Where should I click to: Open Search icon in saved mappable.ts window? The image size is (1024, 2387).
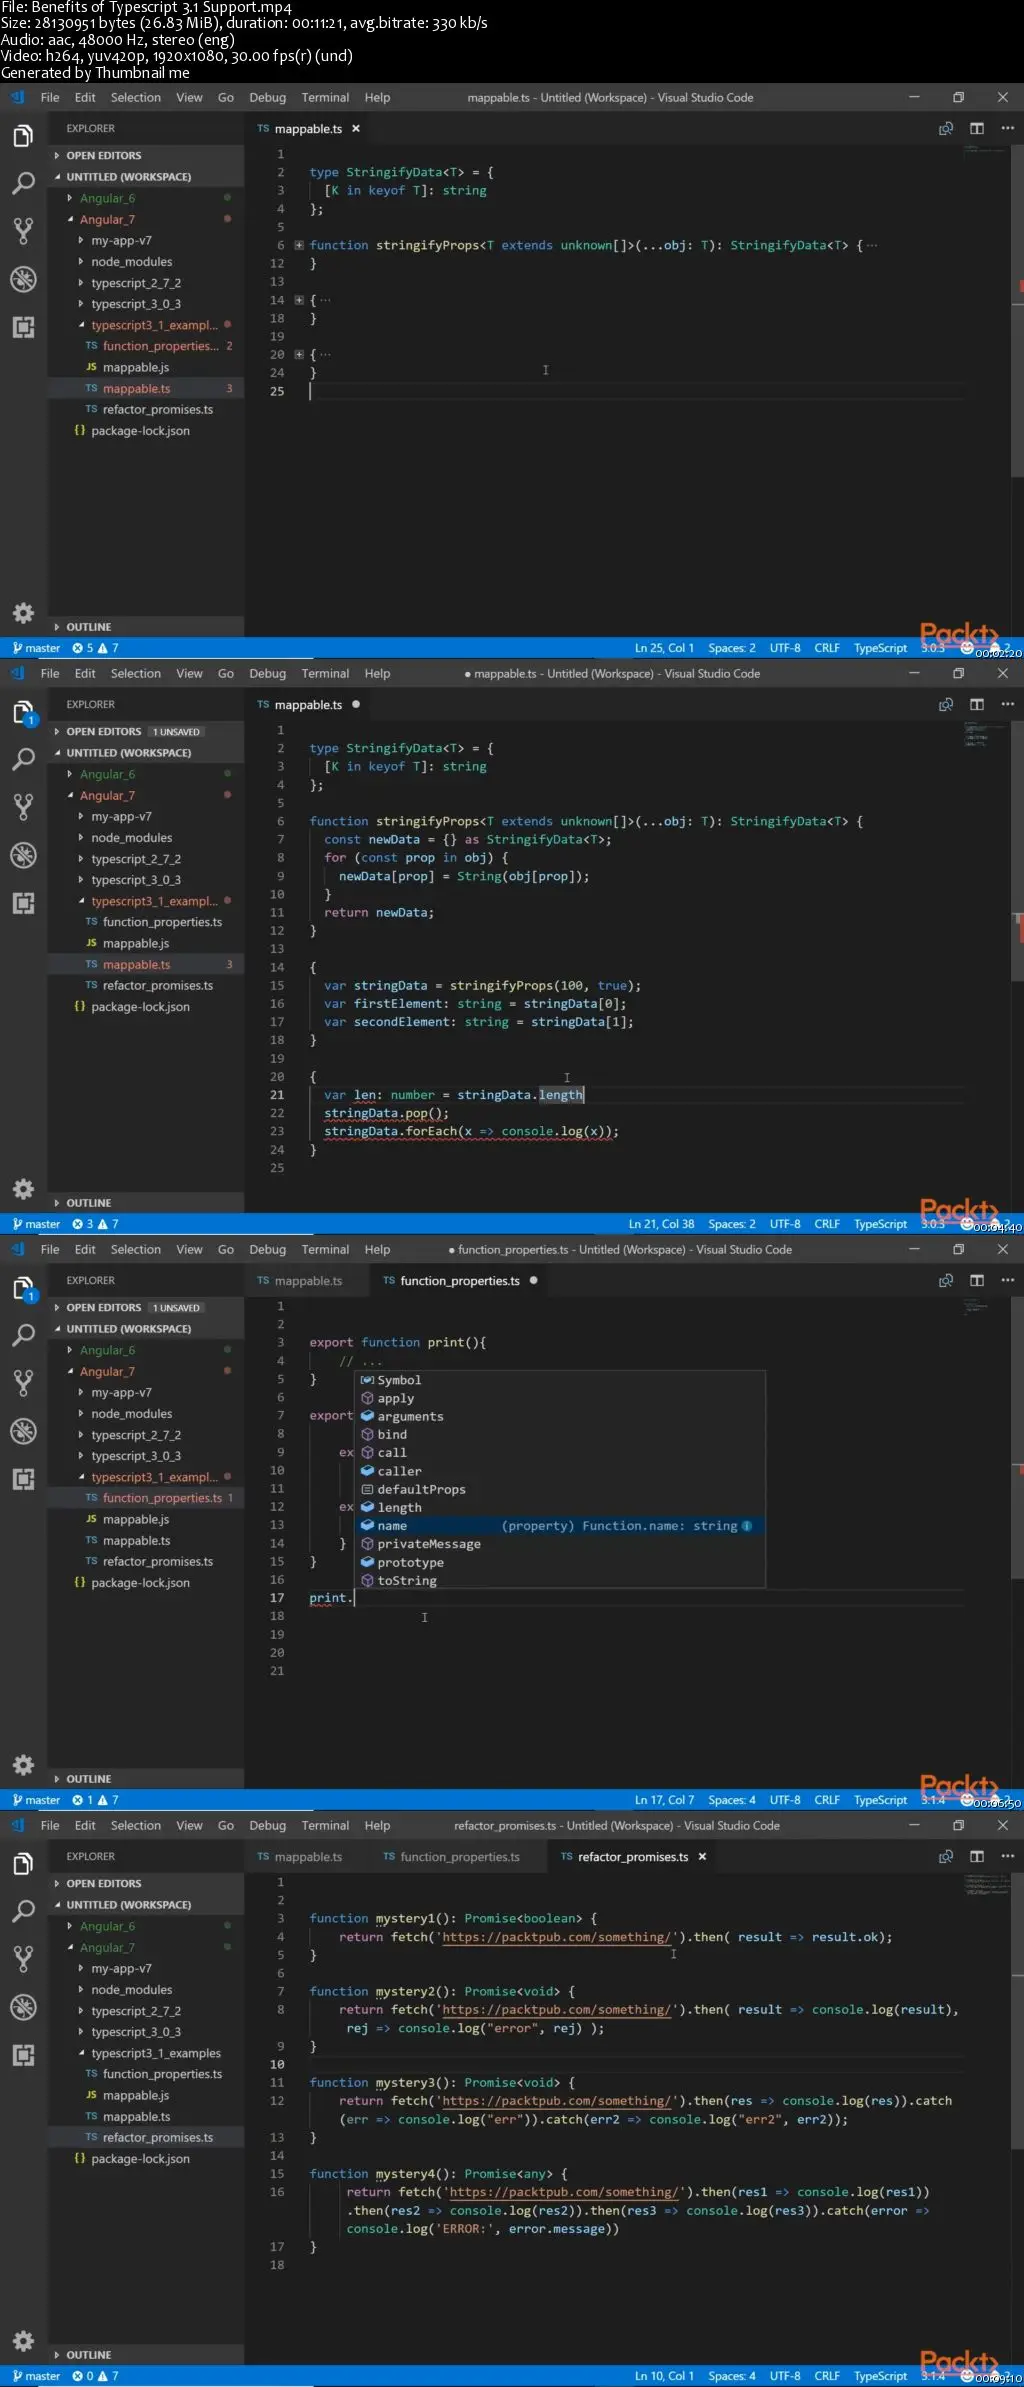(x=23, y=183)
